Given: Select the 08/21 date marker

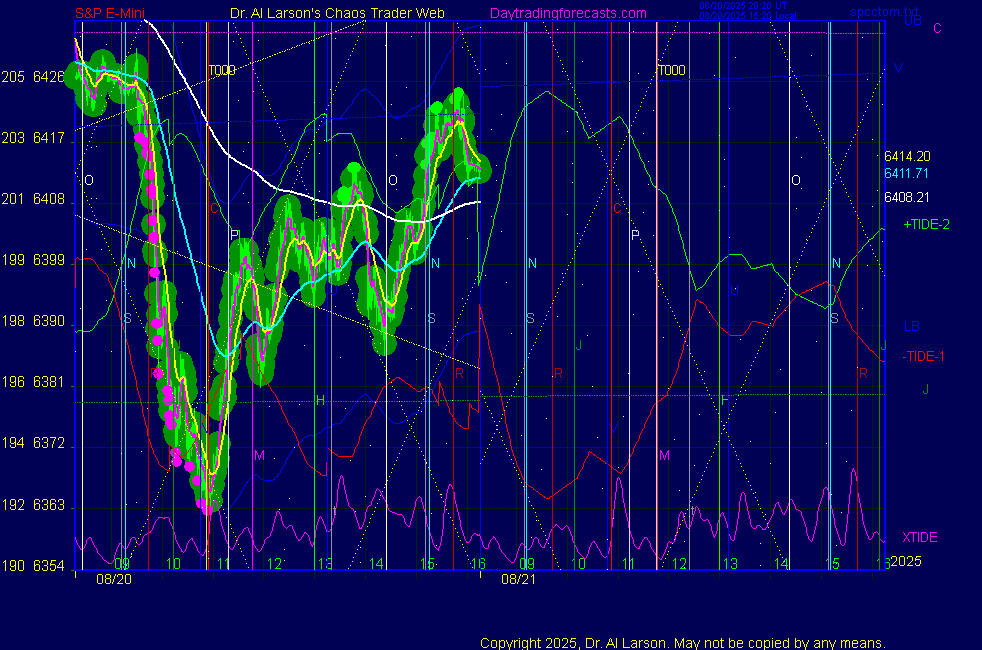Looking at the screenshot, I should point(516,579).
